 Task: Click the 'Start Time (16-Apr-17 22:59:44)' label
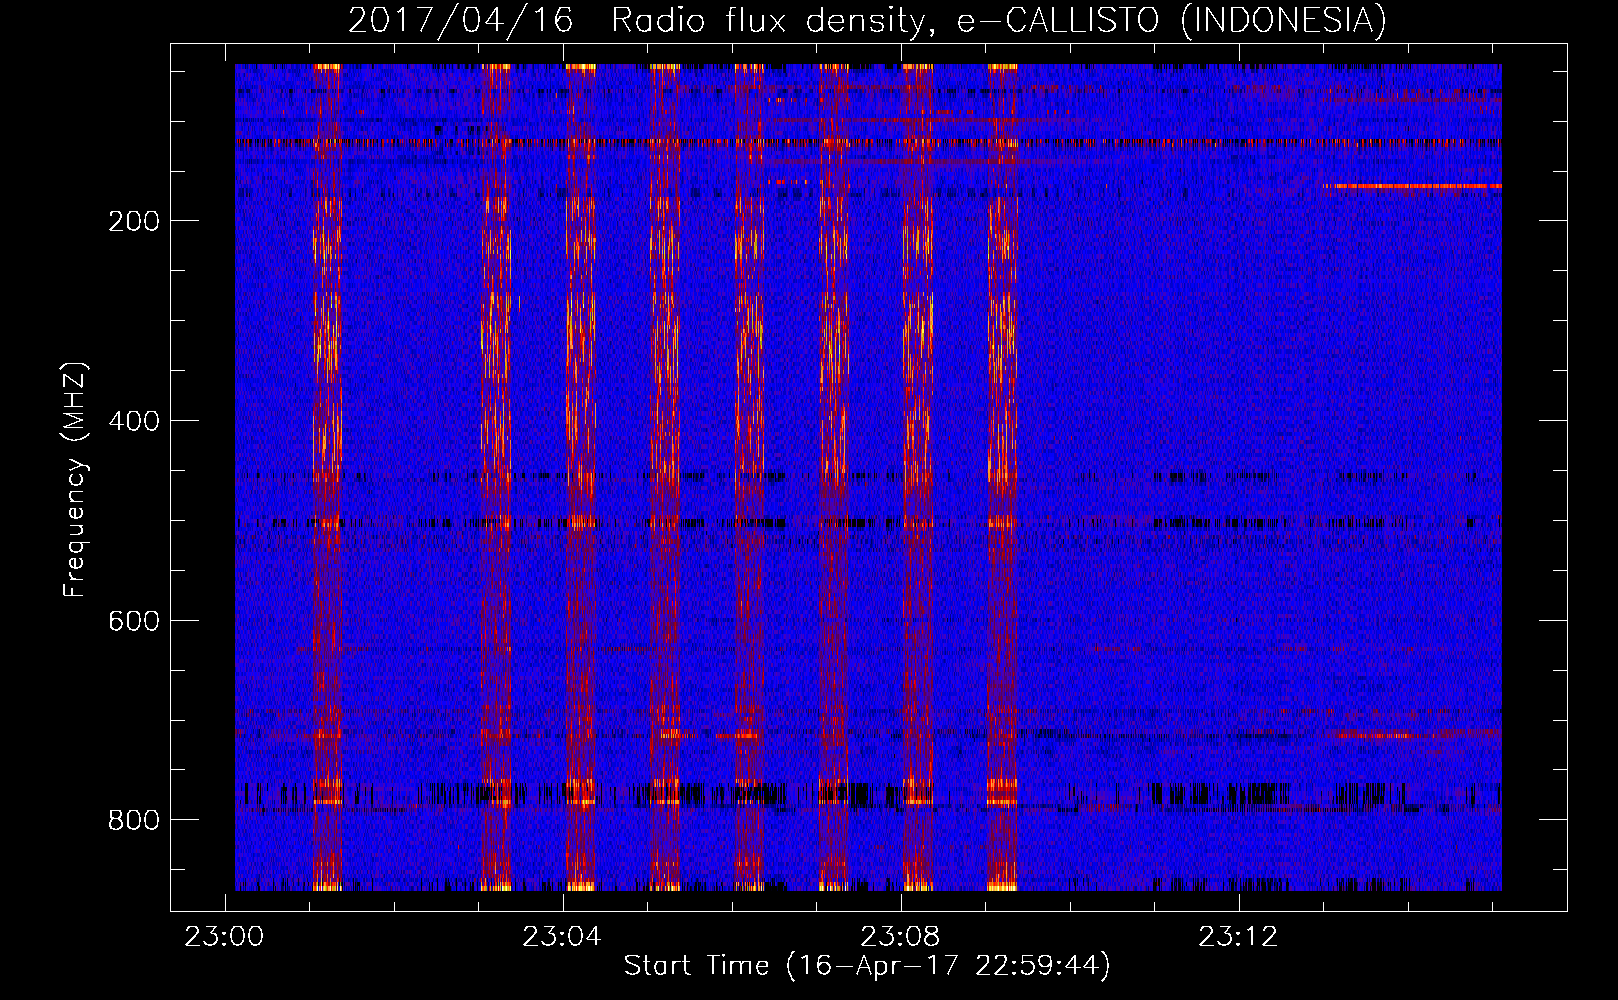point(867,966)
